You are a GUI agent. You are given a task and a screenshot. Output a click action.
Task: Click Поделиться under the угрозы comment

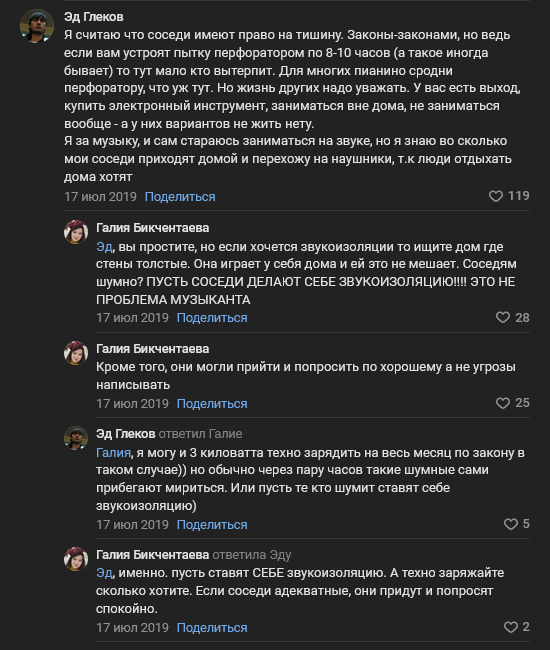click(212, 404)
